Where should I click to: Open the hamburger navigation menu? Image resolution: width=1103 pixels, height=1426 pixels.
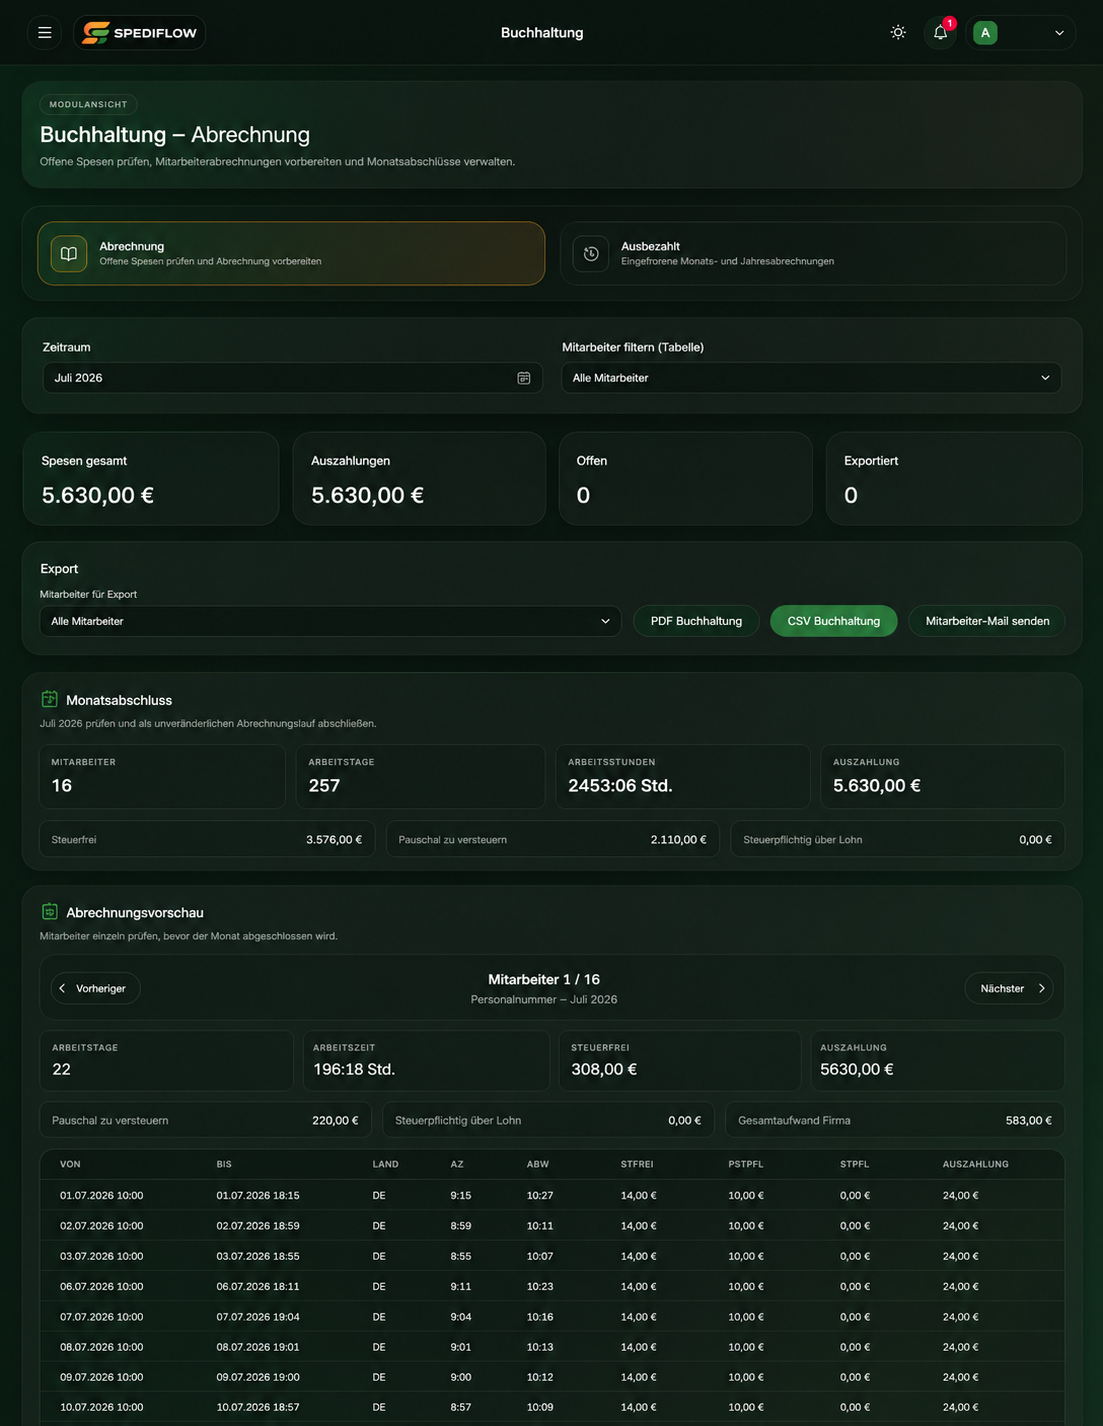coord(45,33)
